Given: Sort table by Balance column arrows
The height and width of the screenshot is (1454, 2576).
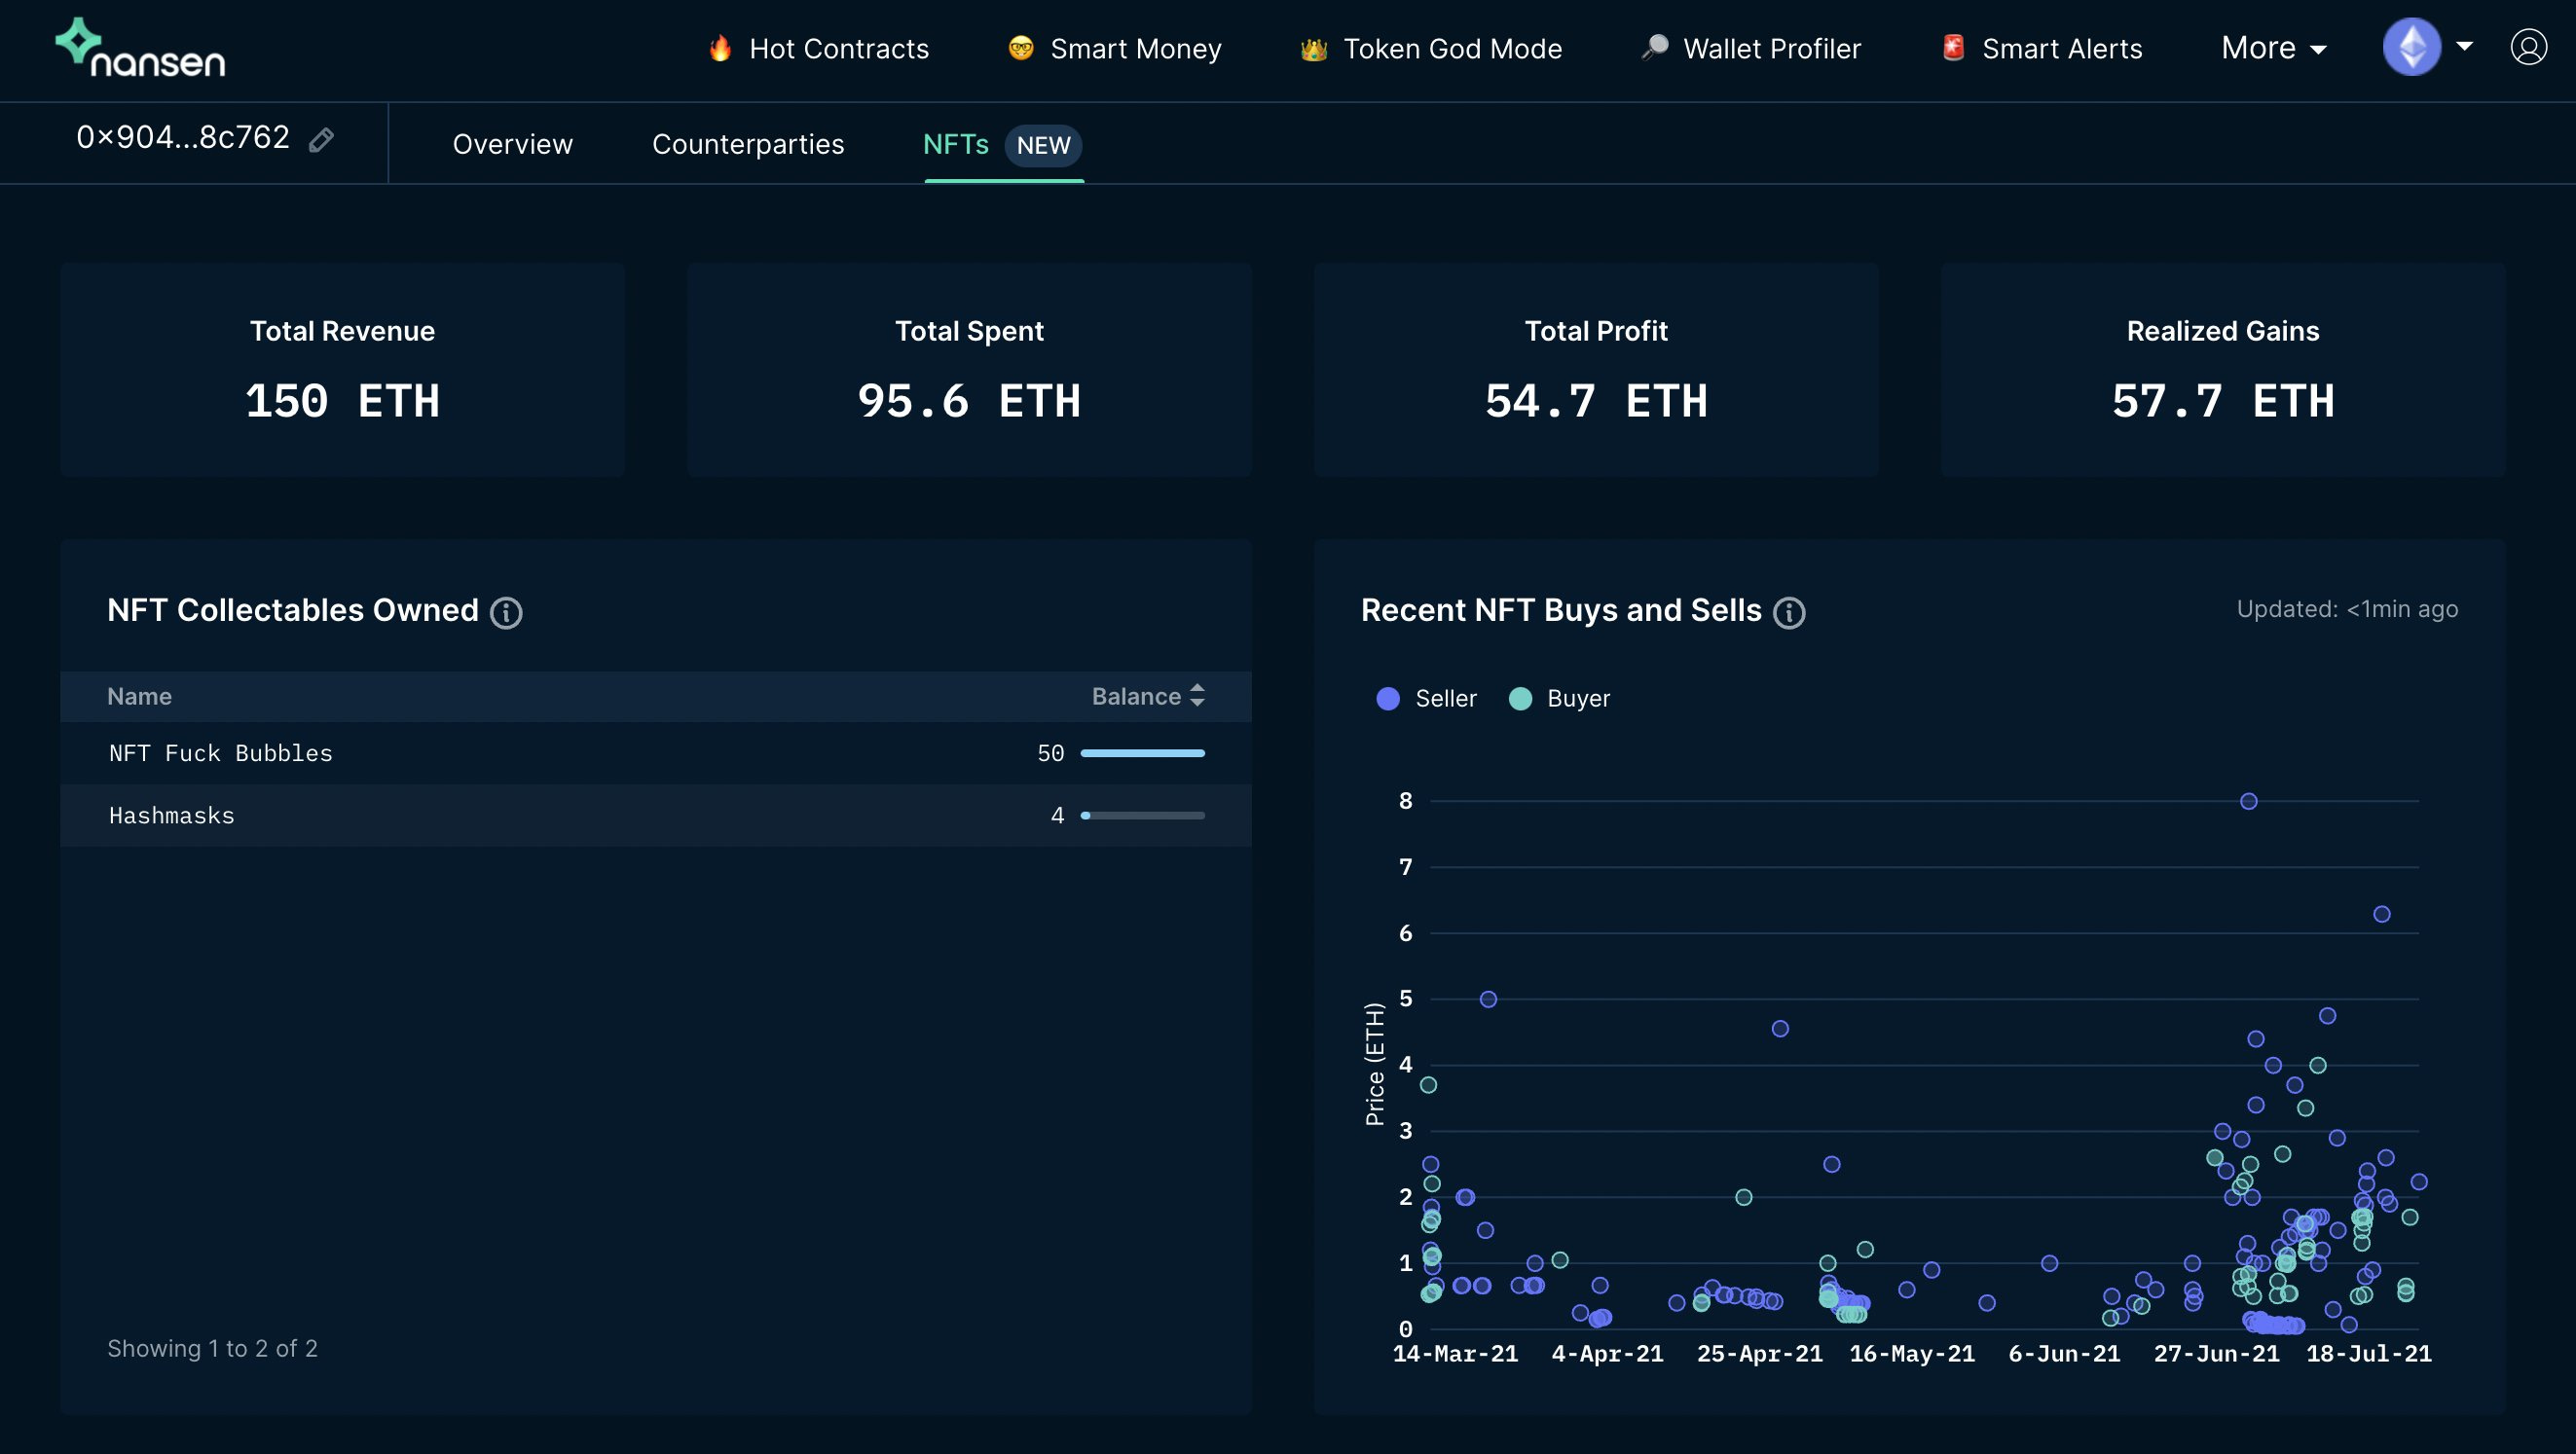Looking at the screenshot, I should pyautogui.click(x=1197, y=696).
